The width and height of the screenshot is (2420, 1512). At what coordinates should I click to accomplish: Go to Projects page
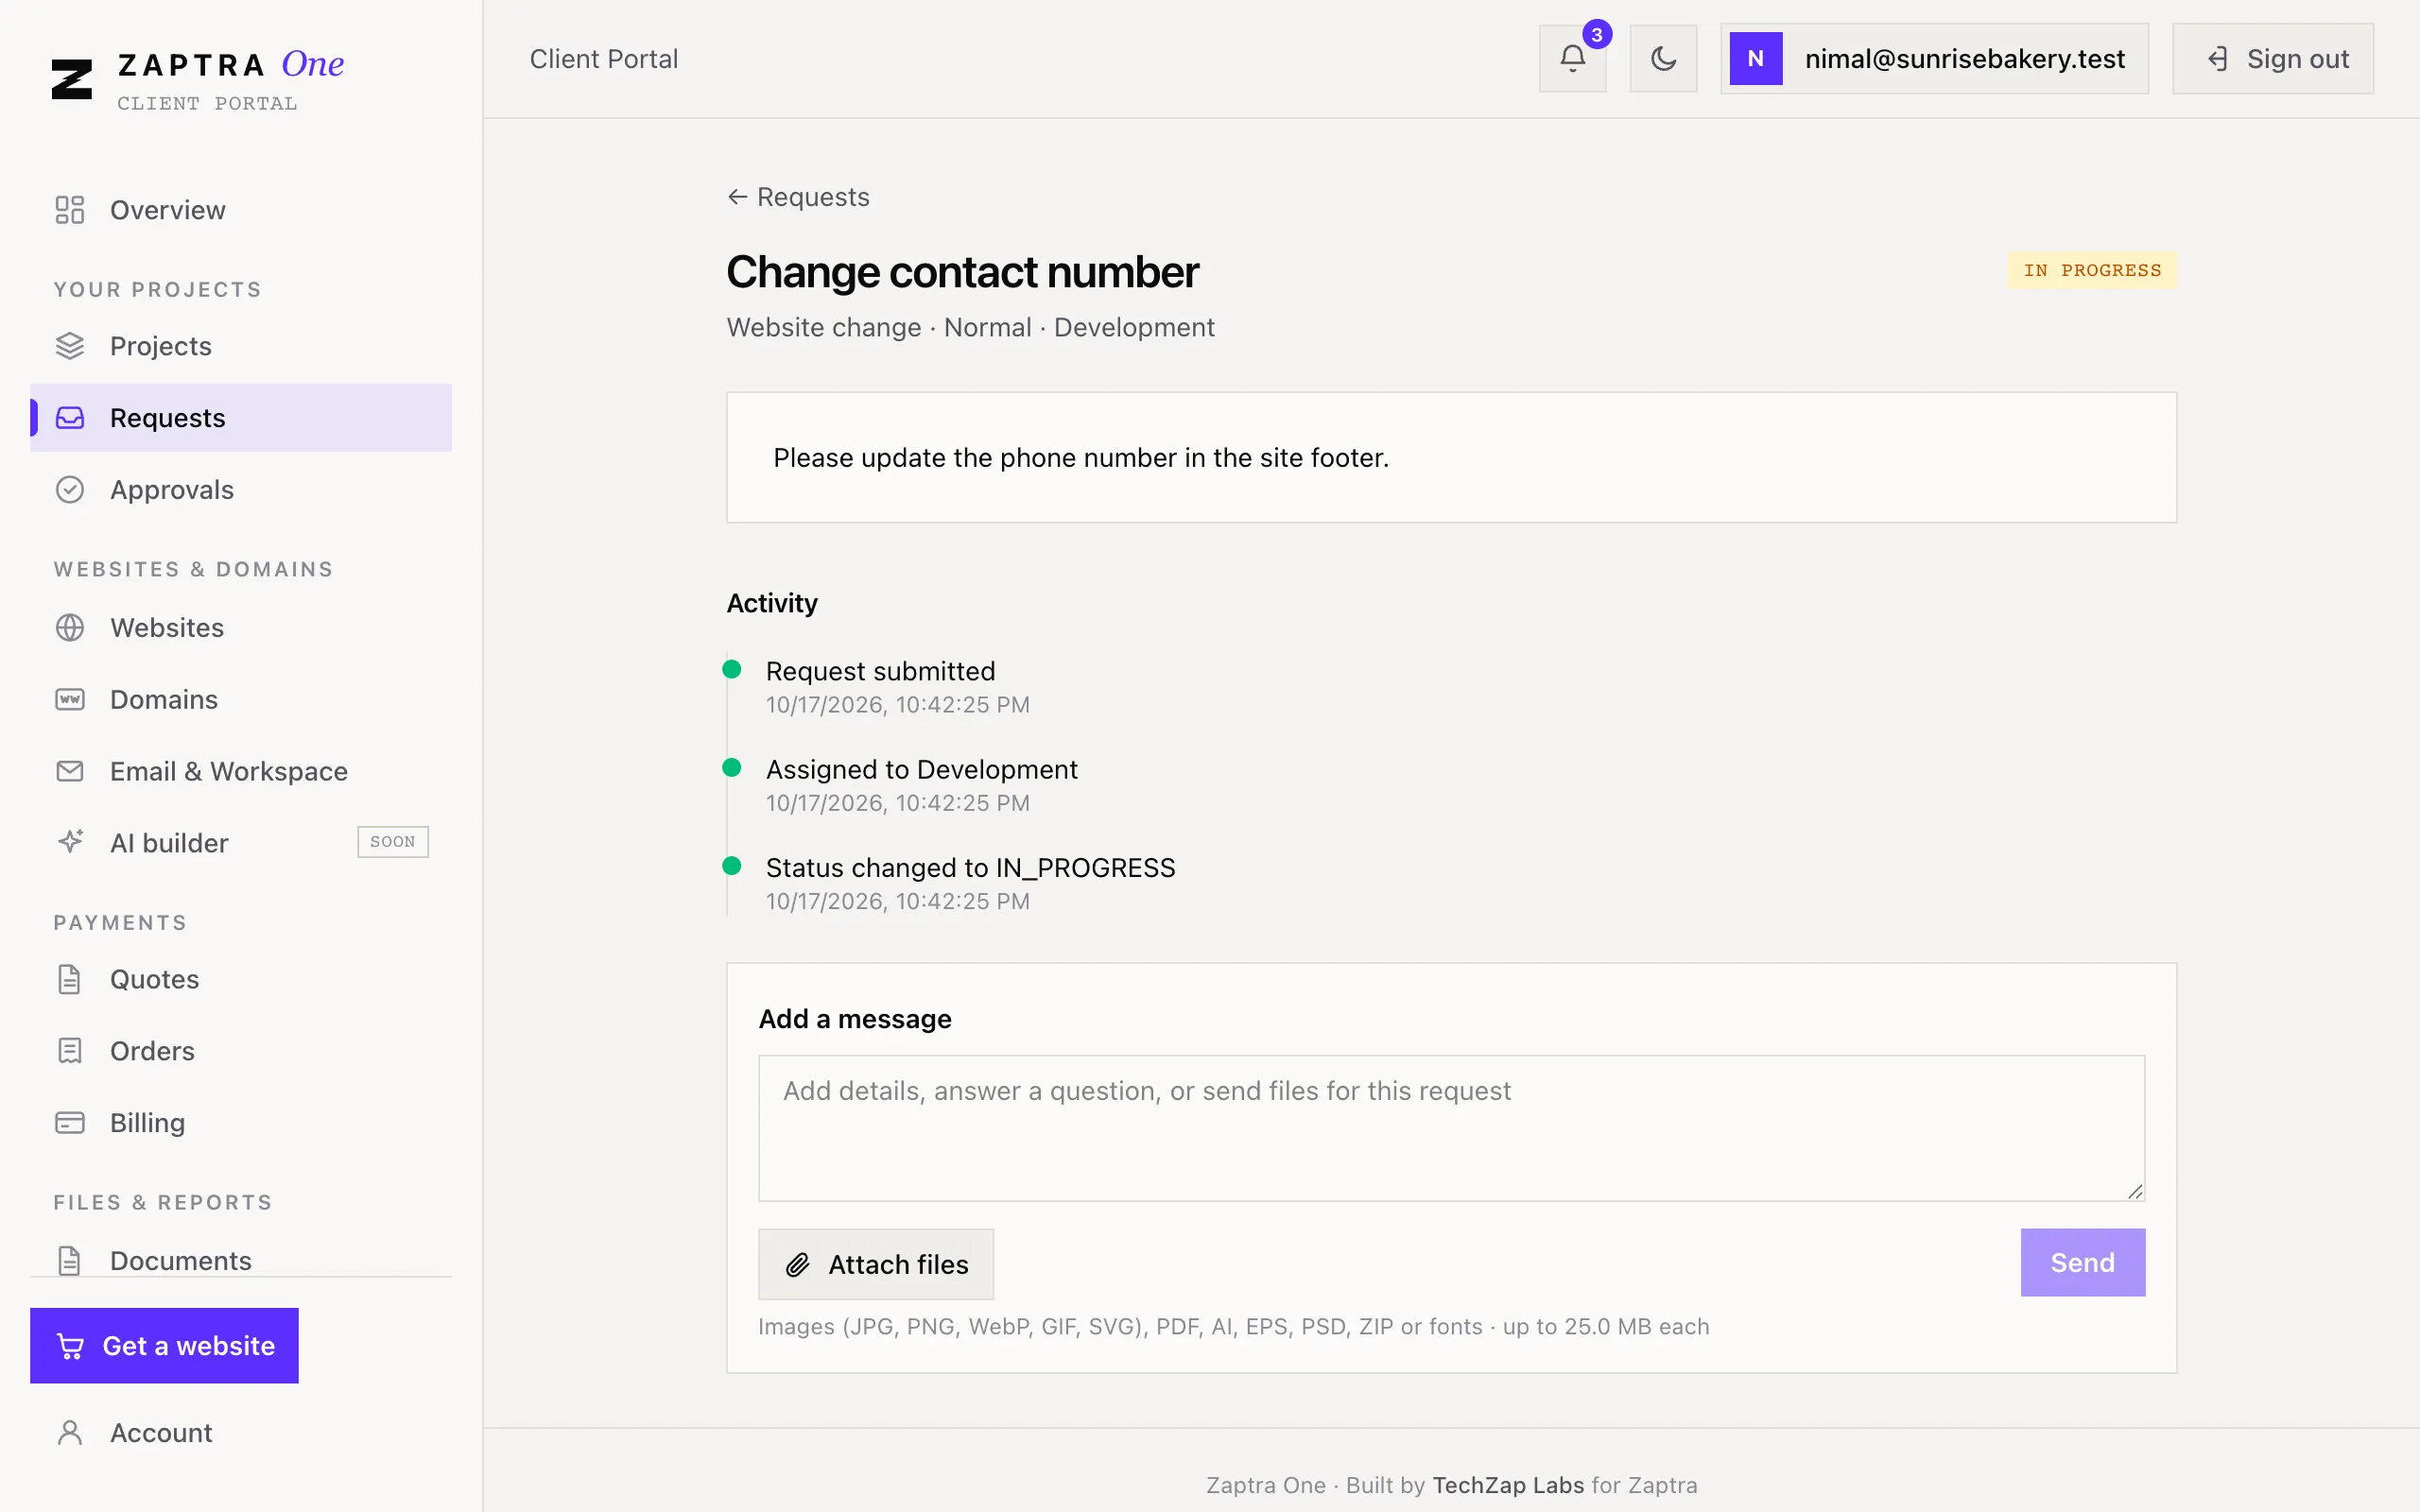241,346
